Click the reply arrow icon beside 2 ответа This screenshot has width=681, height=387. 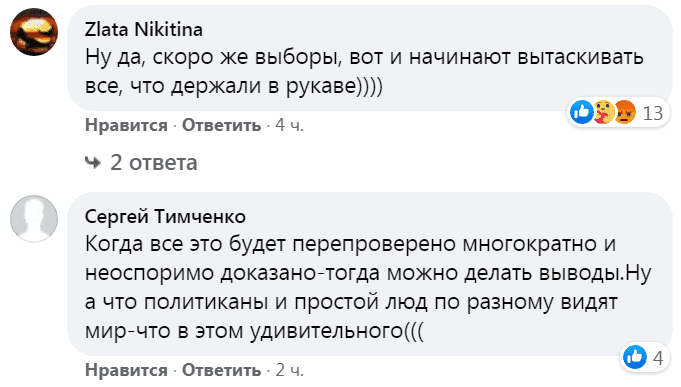[x=93, y=163]
